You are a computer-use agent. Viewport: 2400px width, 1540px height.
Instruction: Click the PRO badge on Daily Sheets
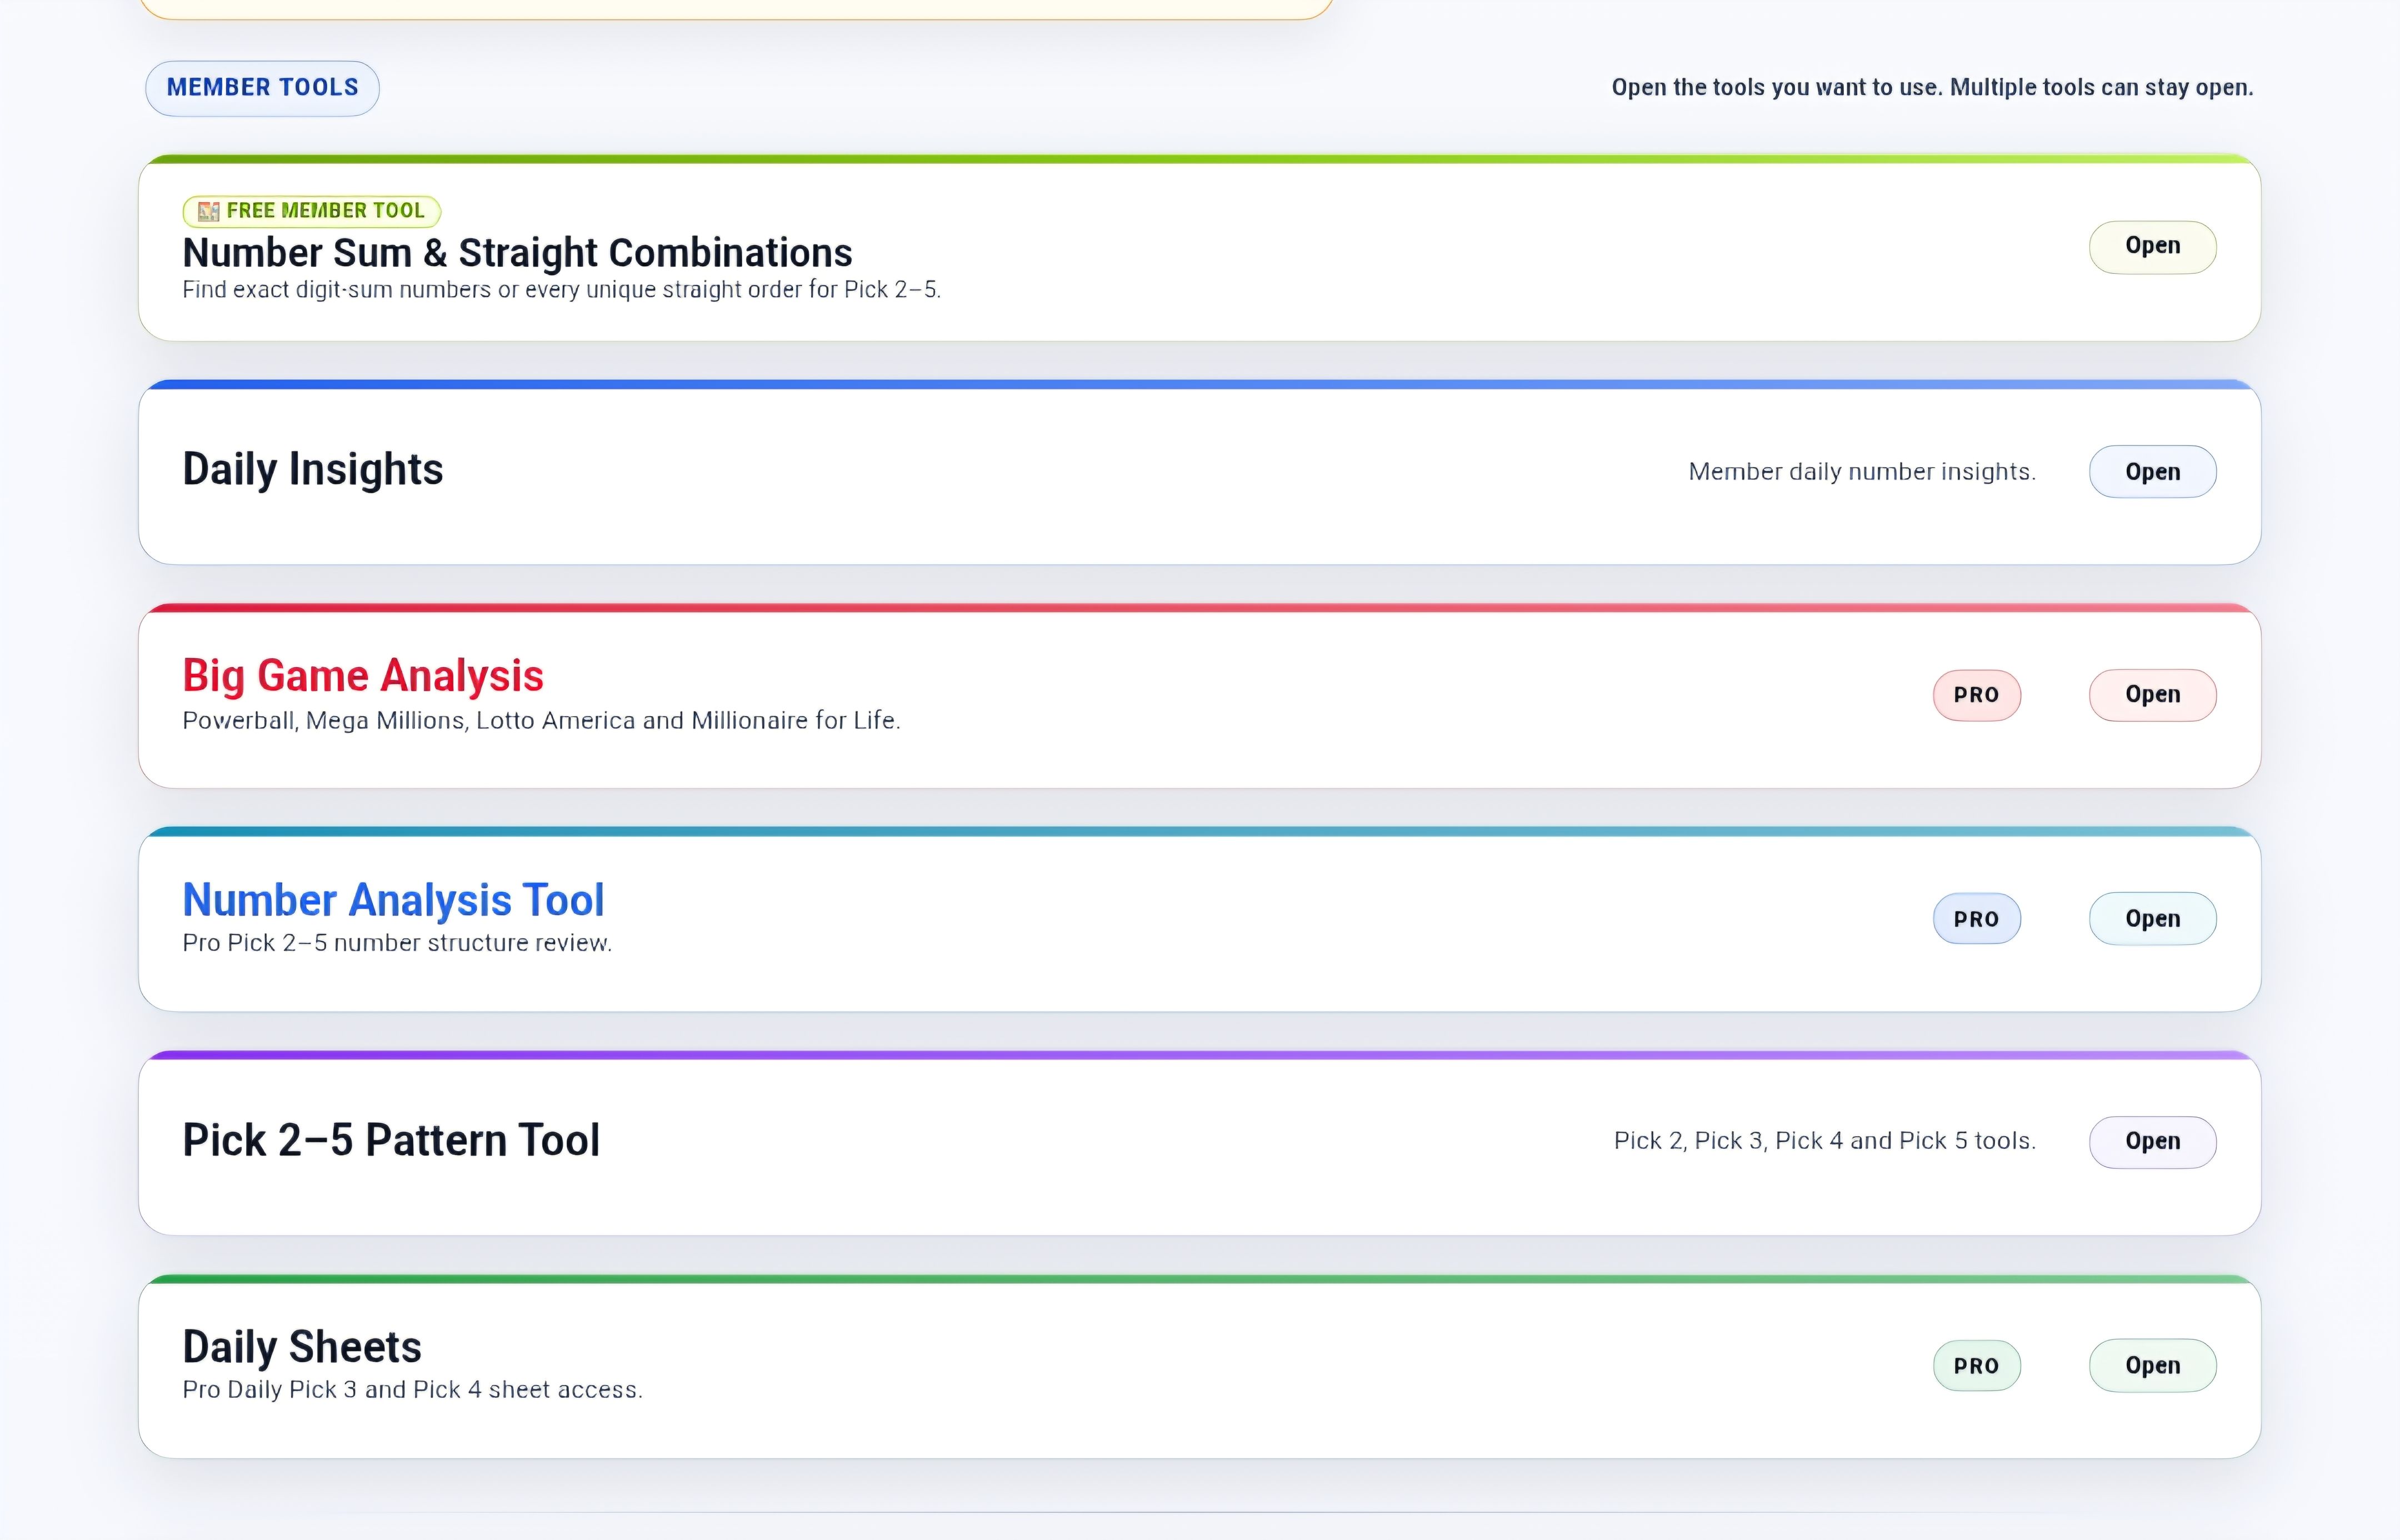click(x=1976, y=1366)
